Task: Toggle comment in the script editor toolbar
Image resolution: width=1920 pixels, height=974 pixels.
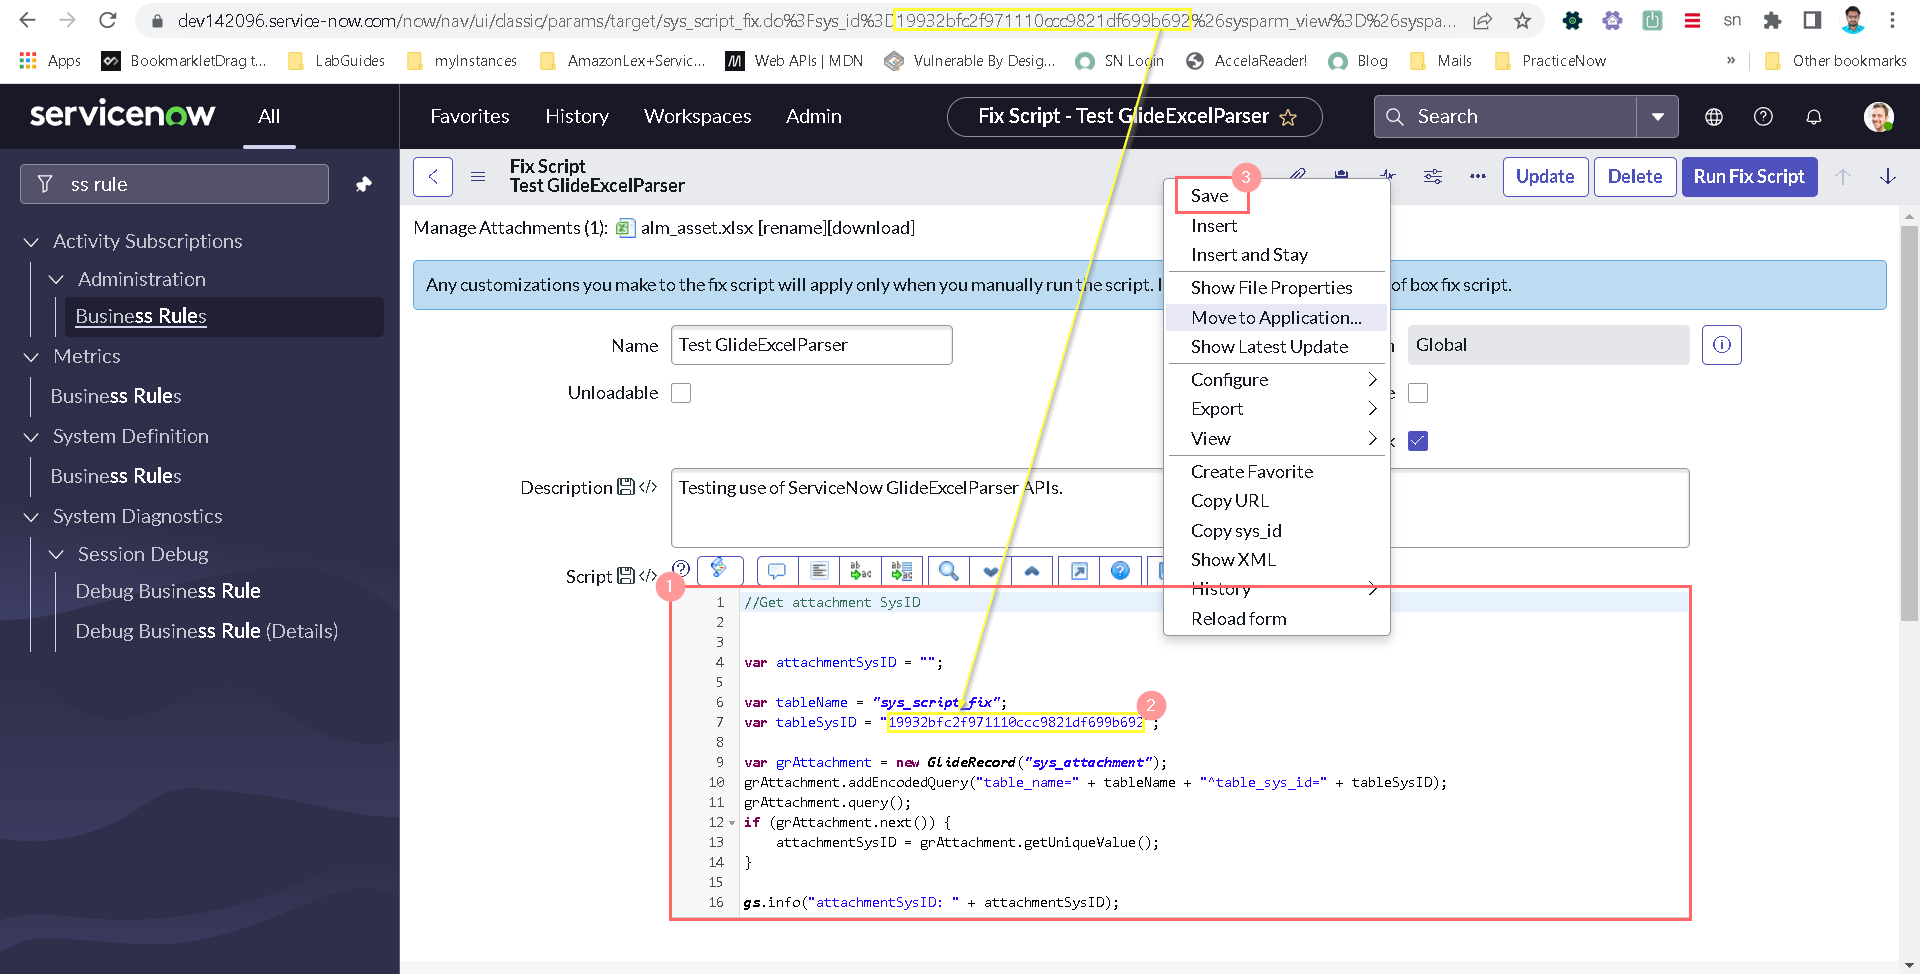Action: tap(777, 571)
